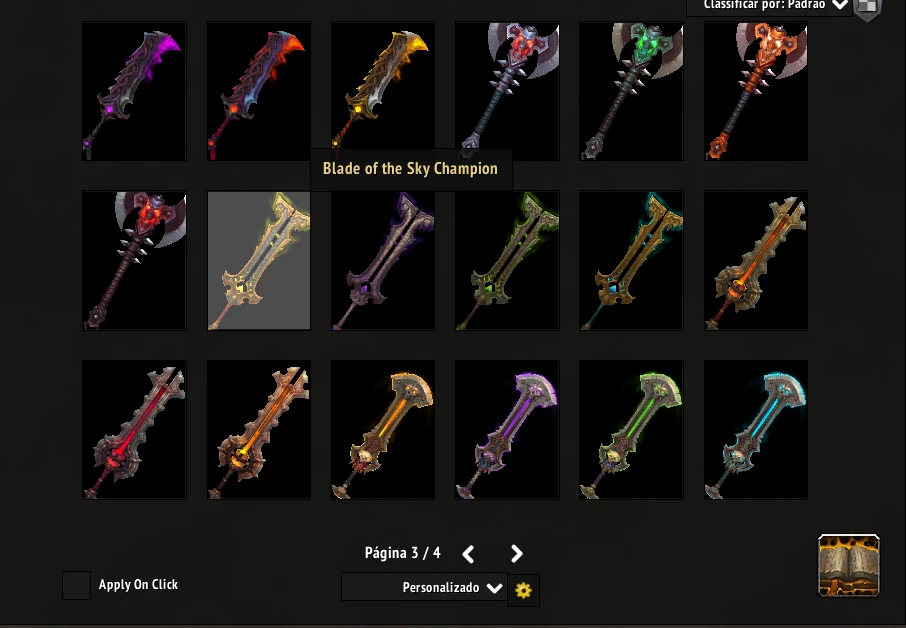Go to the previous page arrow
Screen dimensions: 906x628
click(x=469, y=554)
